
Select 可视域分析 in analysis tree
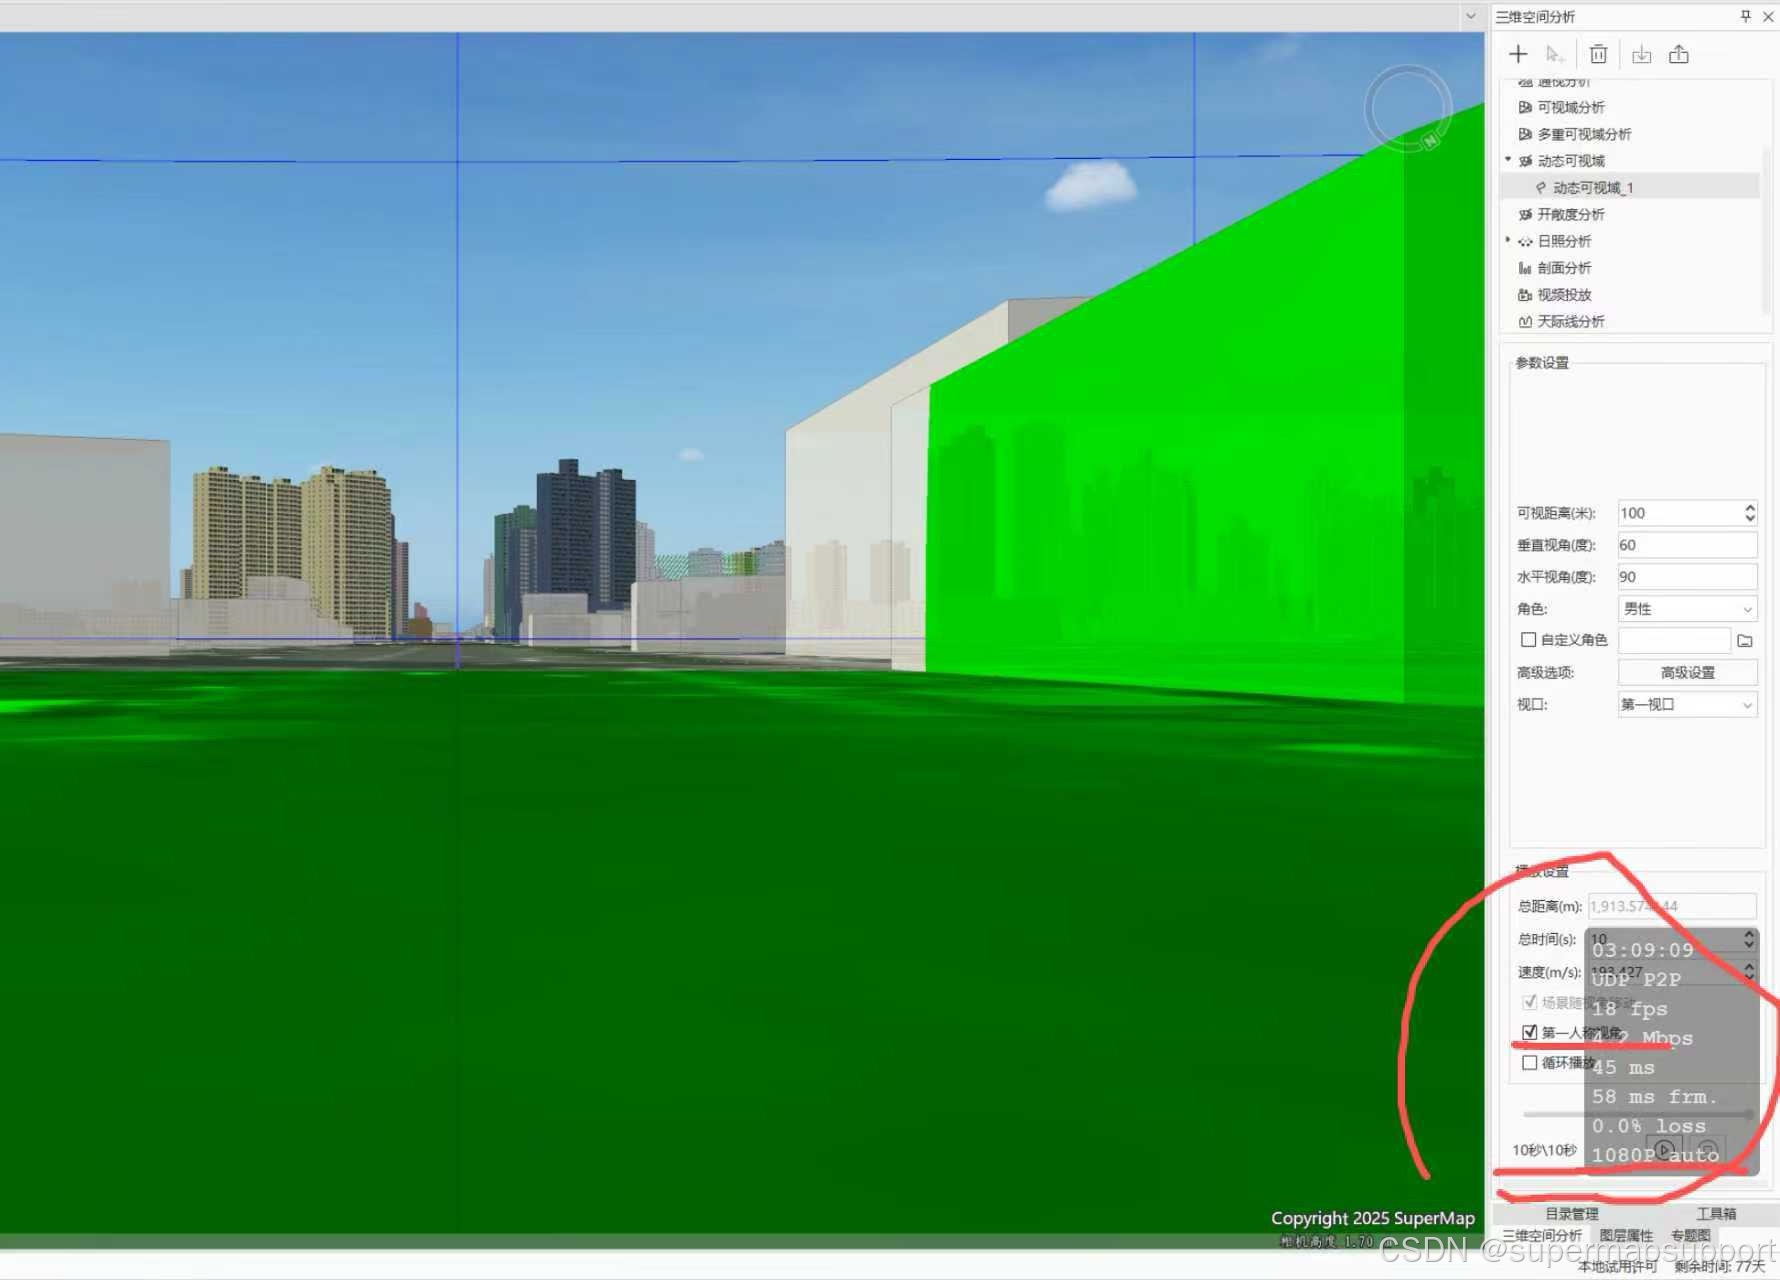tap(1571, 107)
